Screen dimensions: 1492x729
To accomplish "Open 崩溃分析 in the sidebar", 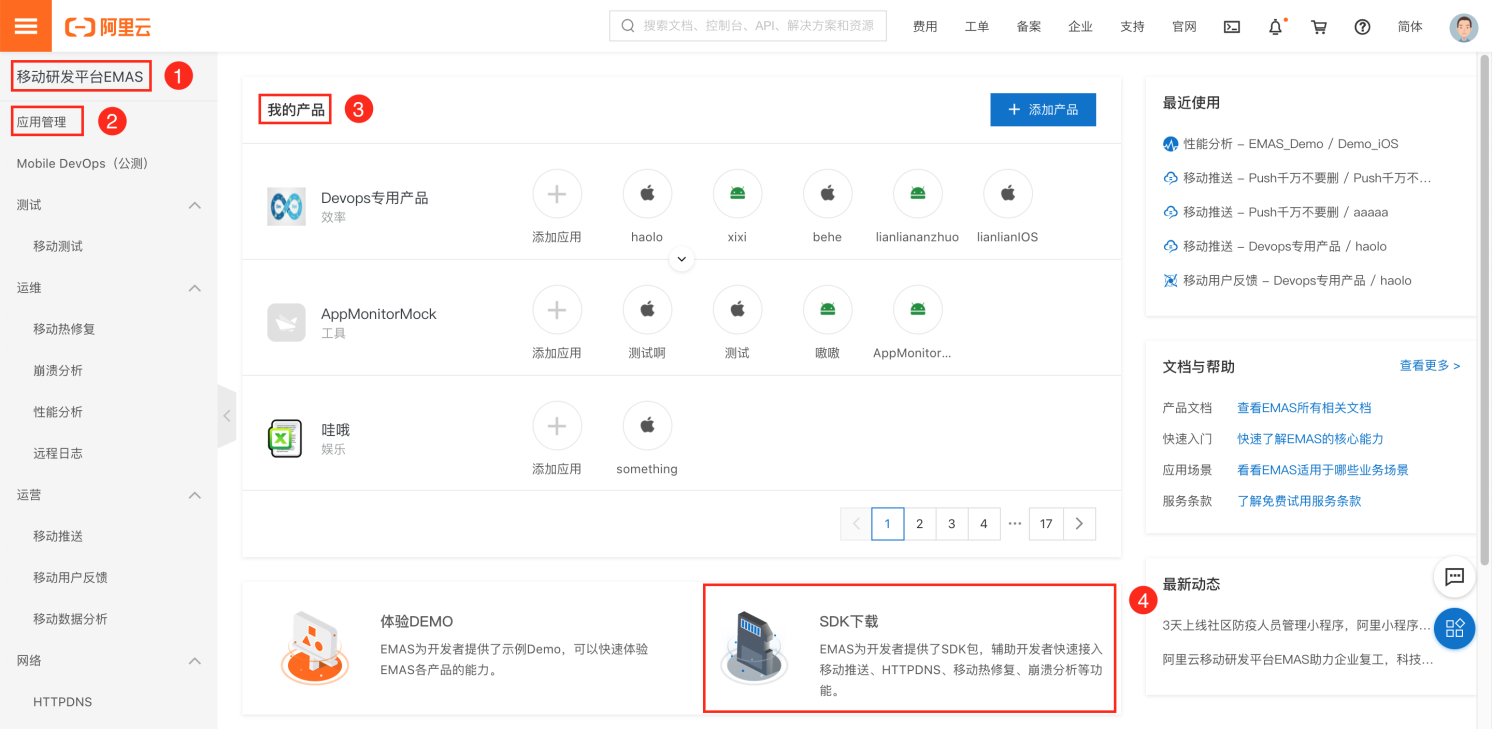I will (x=58, y=370).
